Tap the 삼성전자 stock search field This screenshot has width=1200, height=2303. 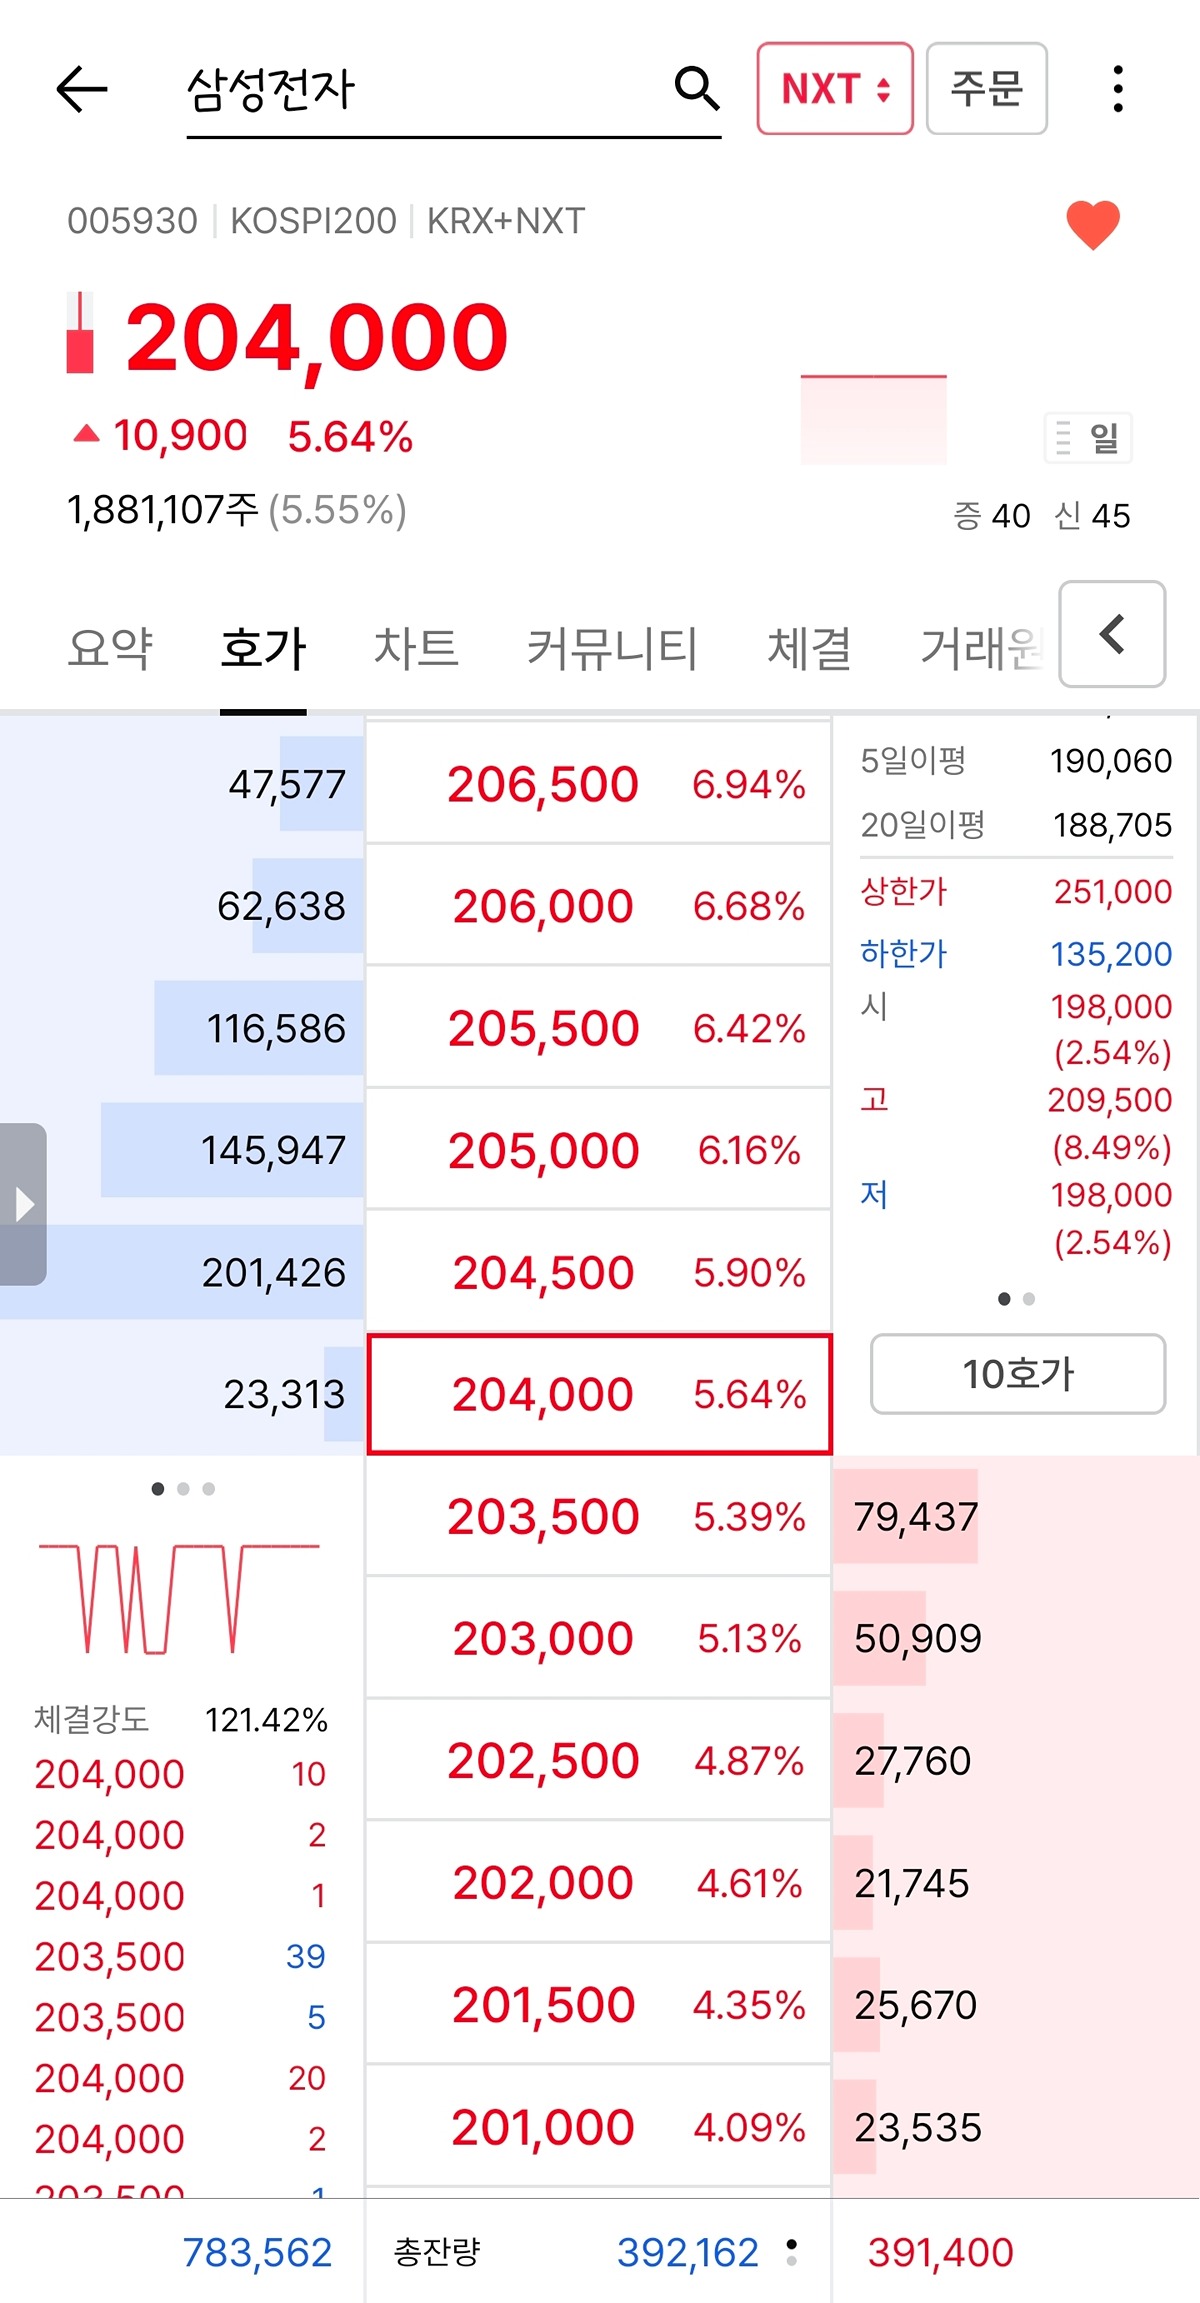pos(420,89)
